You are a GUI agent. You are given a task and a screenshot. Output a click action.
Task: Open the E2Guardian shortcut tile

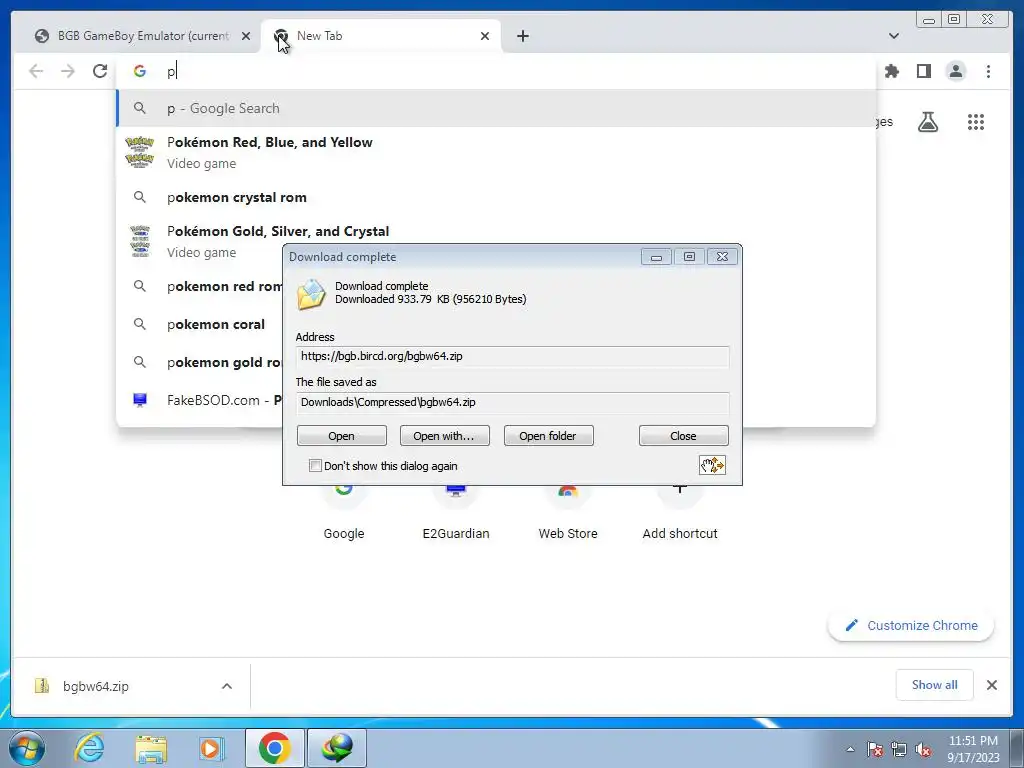pyautogui.click(x=456, y=514)
